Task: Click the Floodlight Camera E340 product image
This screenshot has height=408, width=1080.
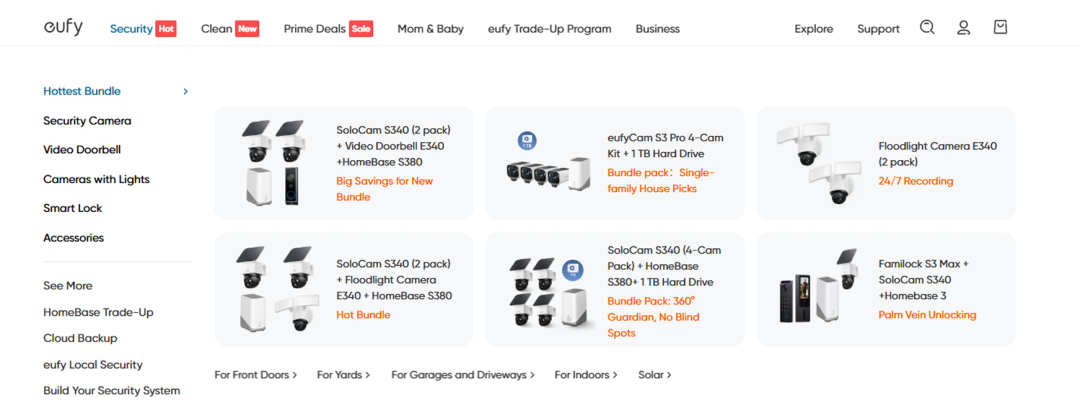Action: [x=818, y=163]
